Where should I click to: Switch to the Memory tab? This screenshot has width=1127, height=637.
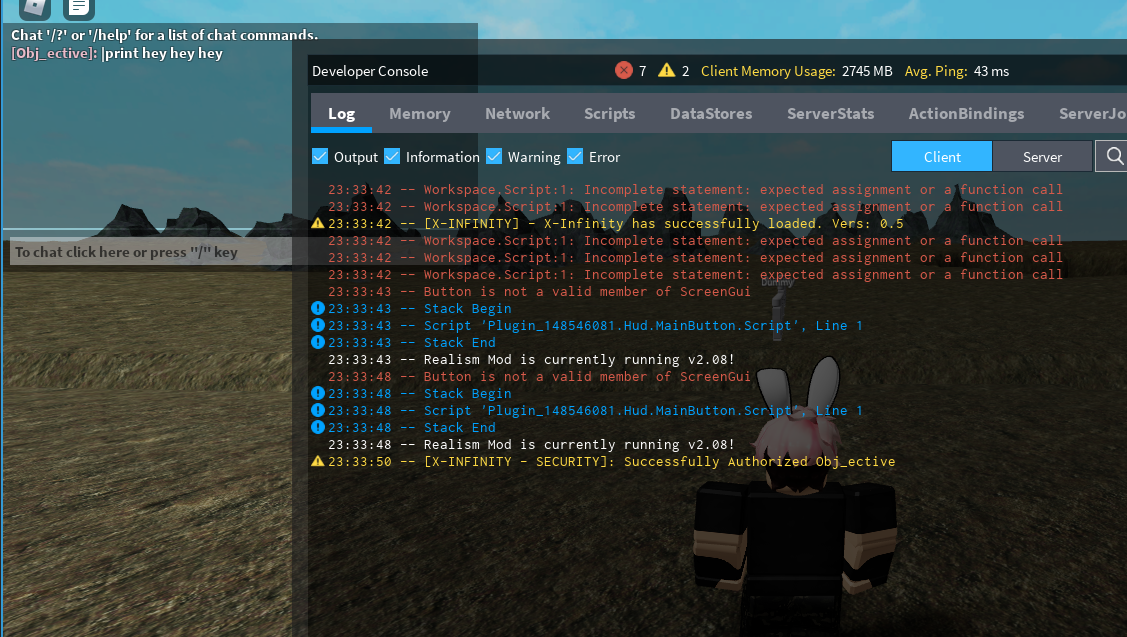point(419,113)
